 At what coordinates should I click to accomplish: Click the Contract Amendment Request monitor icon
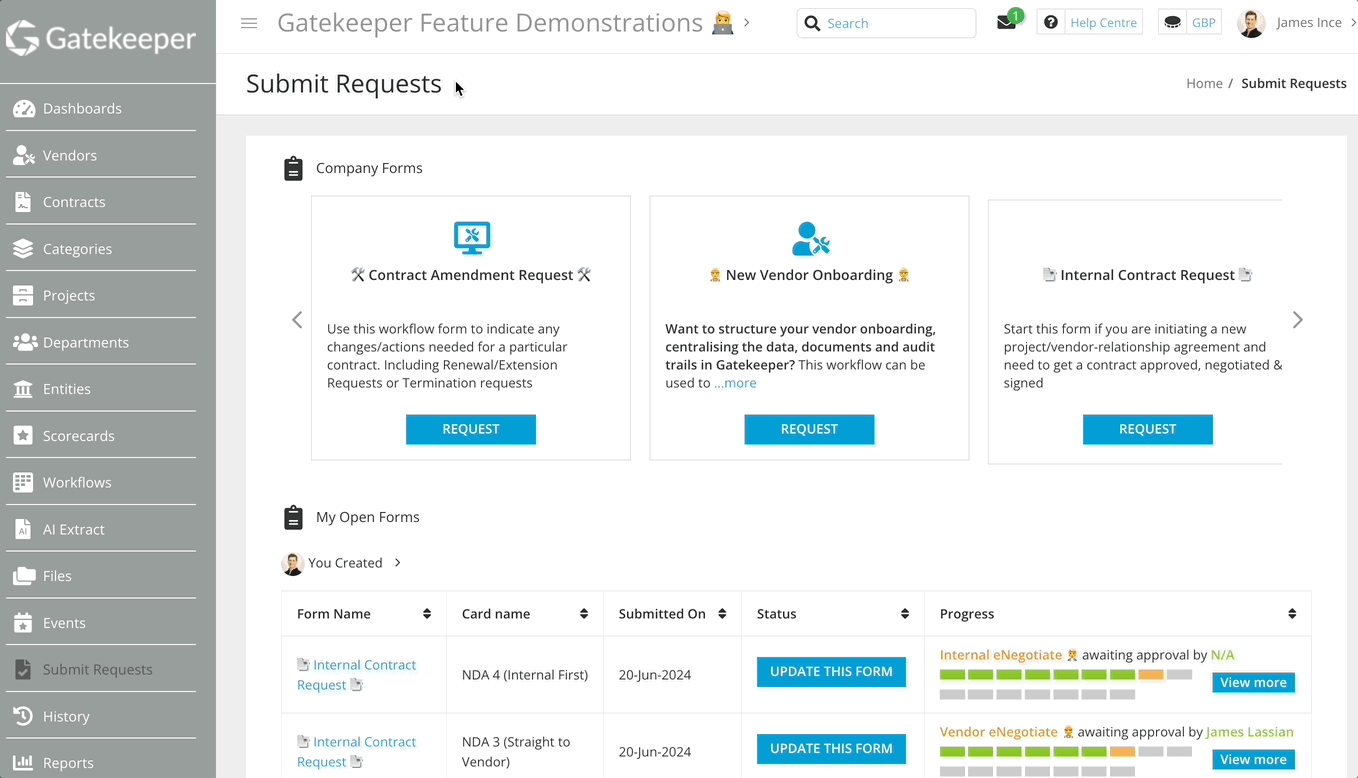(x=471, y=238)
